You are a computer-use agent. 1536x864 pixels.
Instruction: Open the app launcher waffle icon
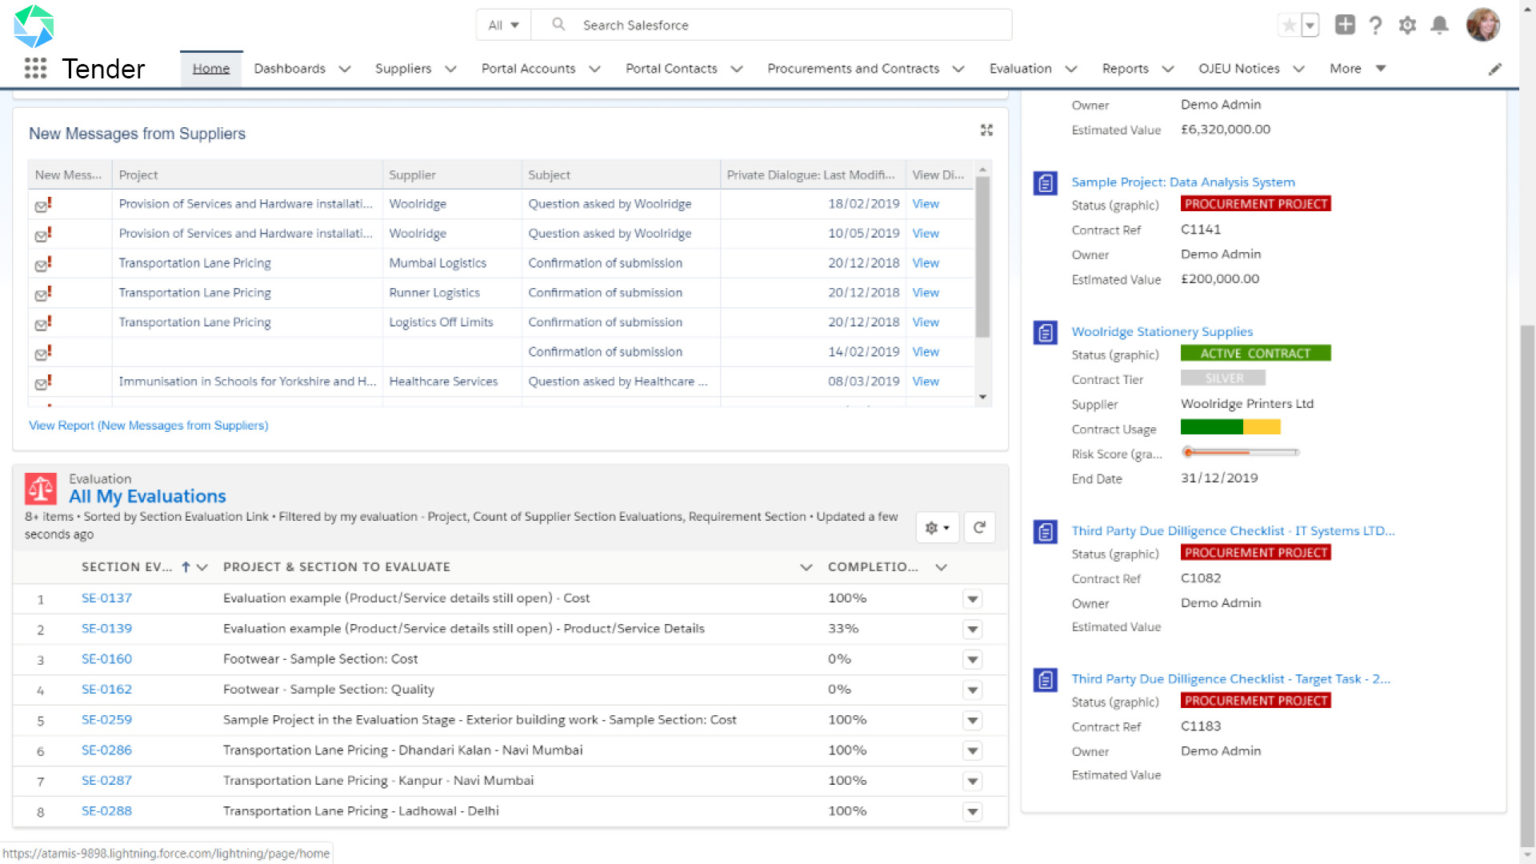35,68
